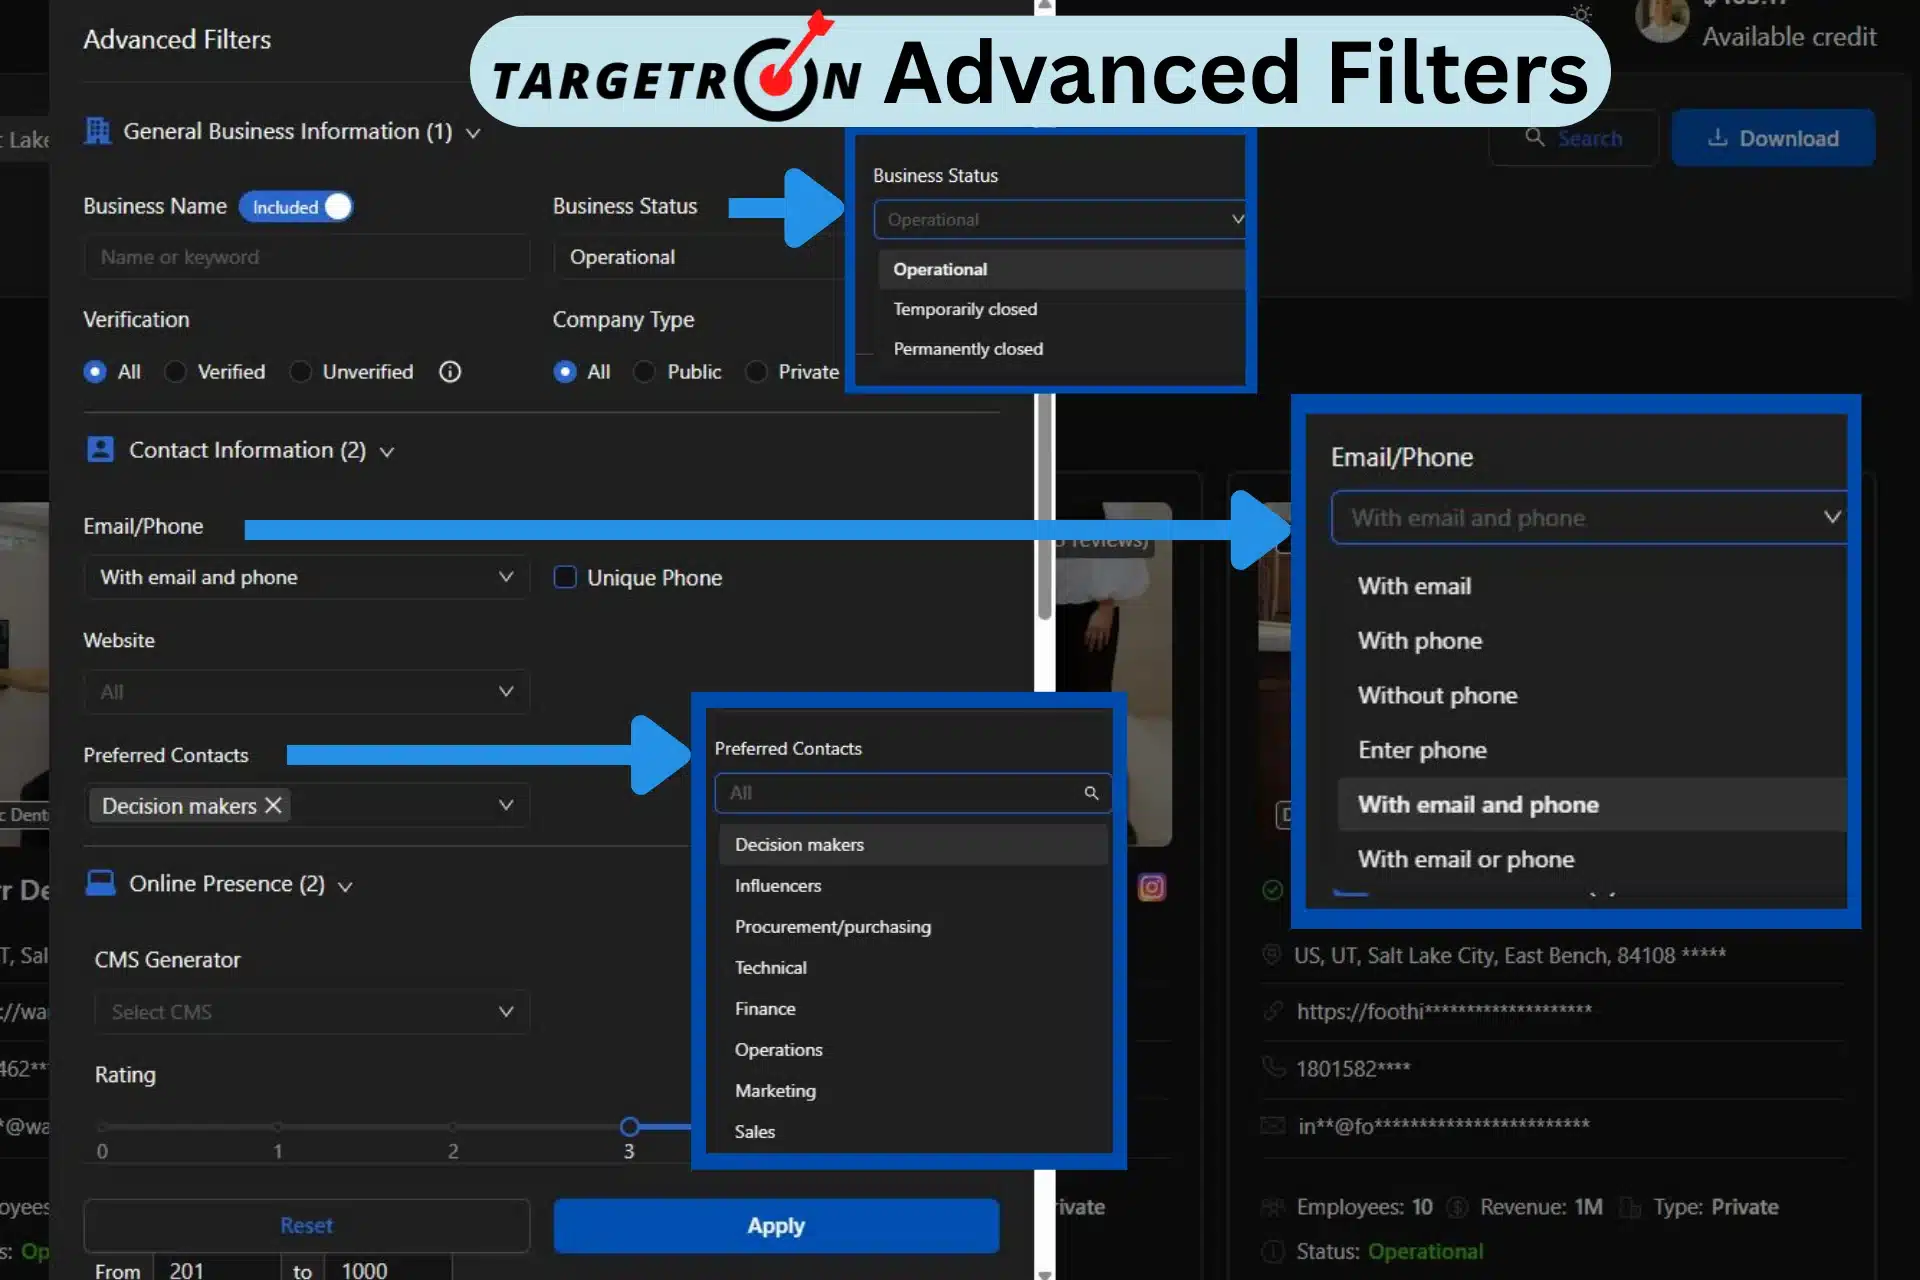Select the Public company type radio

[645, 372]
